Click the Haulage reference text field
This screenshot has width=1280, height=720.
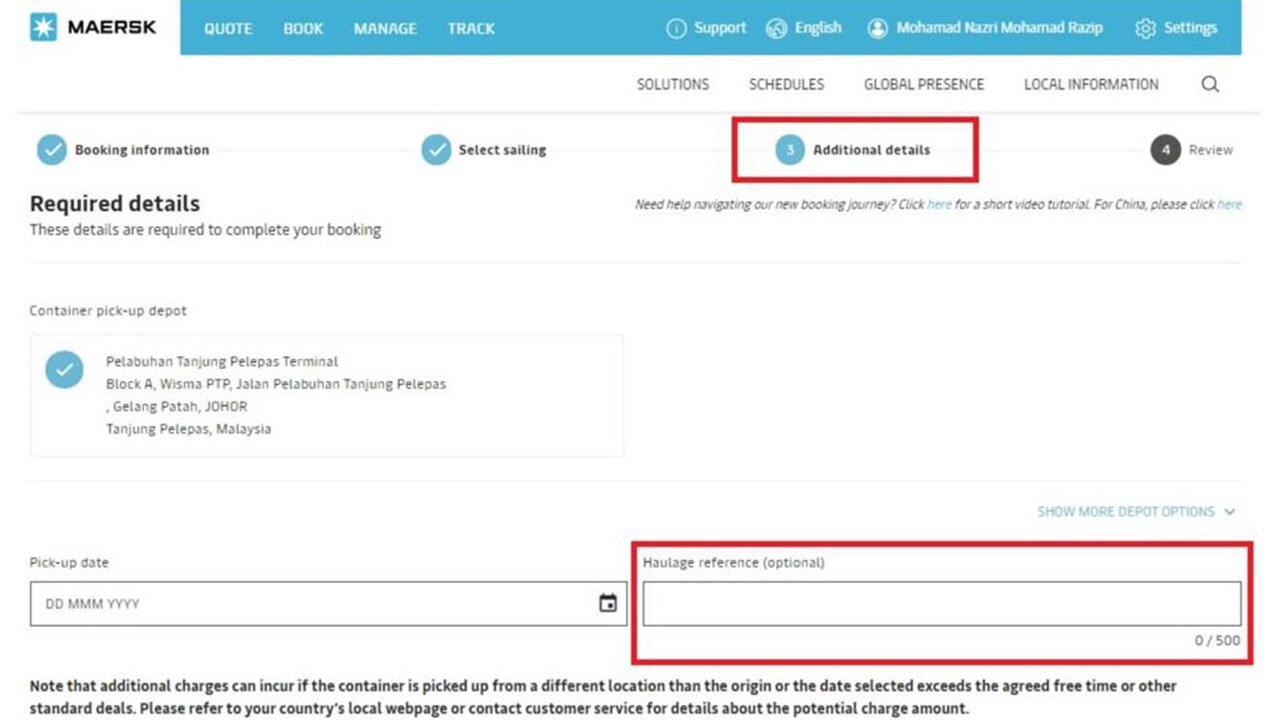pos(941,604)
